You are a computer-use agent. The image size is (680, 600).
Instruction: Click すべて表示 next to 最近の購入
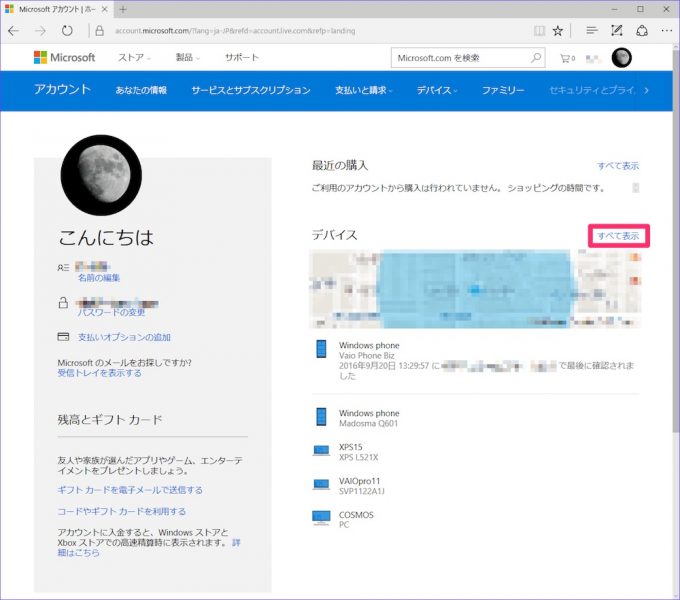tap(618, 166)
